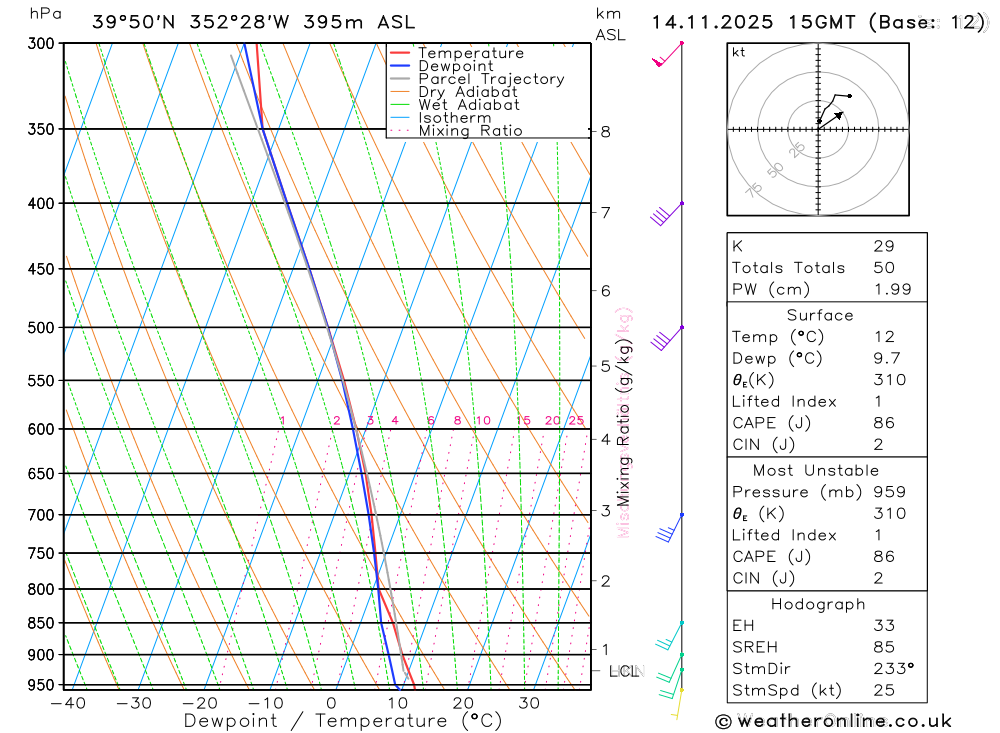The image size is (1000, 733).
Task: Click the weatheronline.co.uk copyright link
Action: 834,722
